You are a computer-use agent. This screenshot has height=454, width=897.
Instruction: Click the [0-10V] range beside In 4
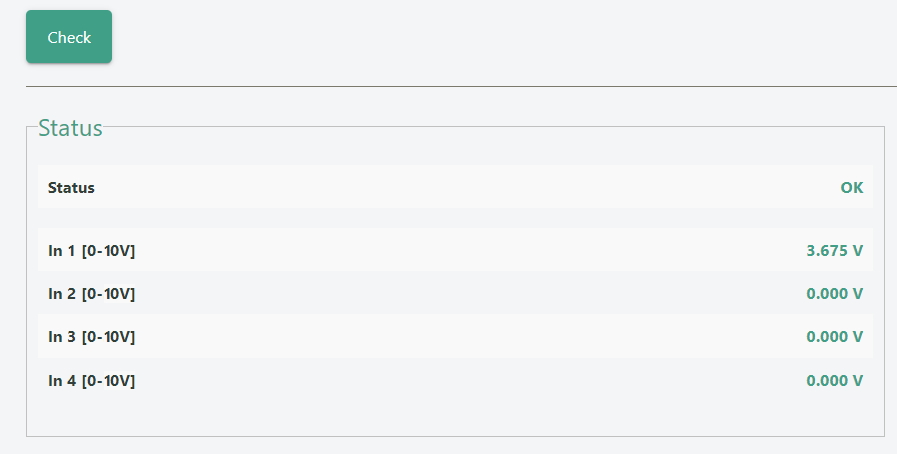pyautogui.click(x=108, y=381)
